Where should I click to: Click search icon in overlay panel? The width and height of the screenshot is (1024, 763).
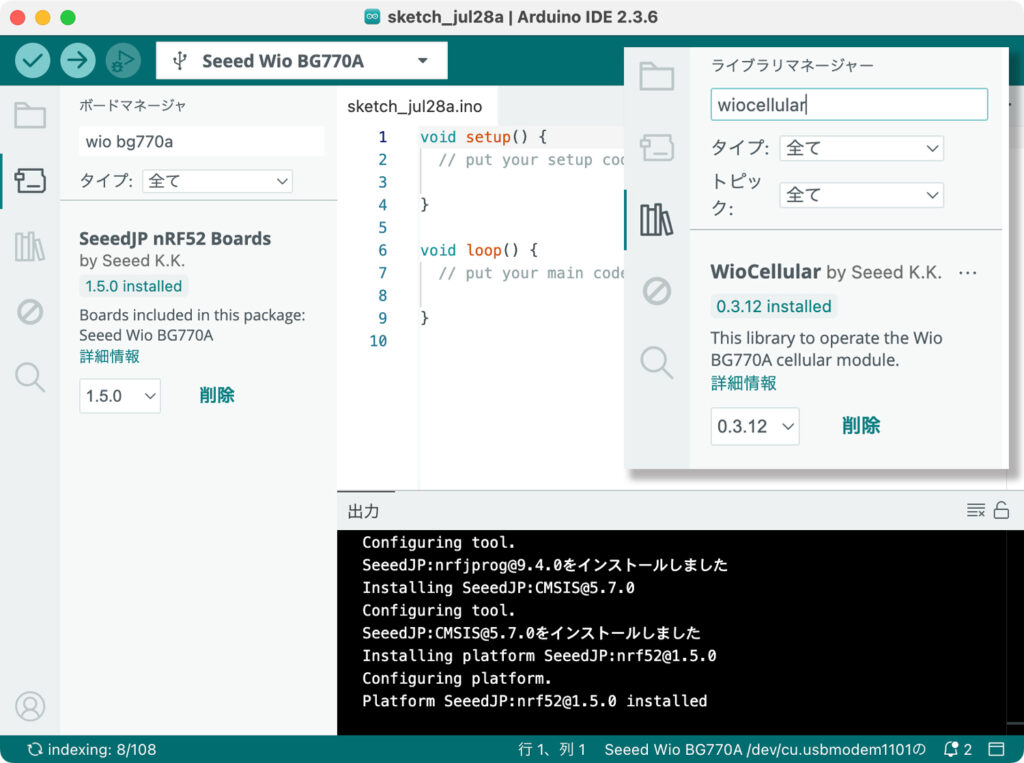(x=656, y=363)
